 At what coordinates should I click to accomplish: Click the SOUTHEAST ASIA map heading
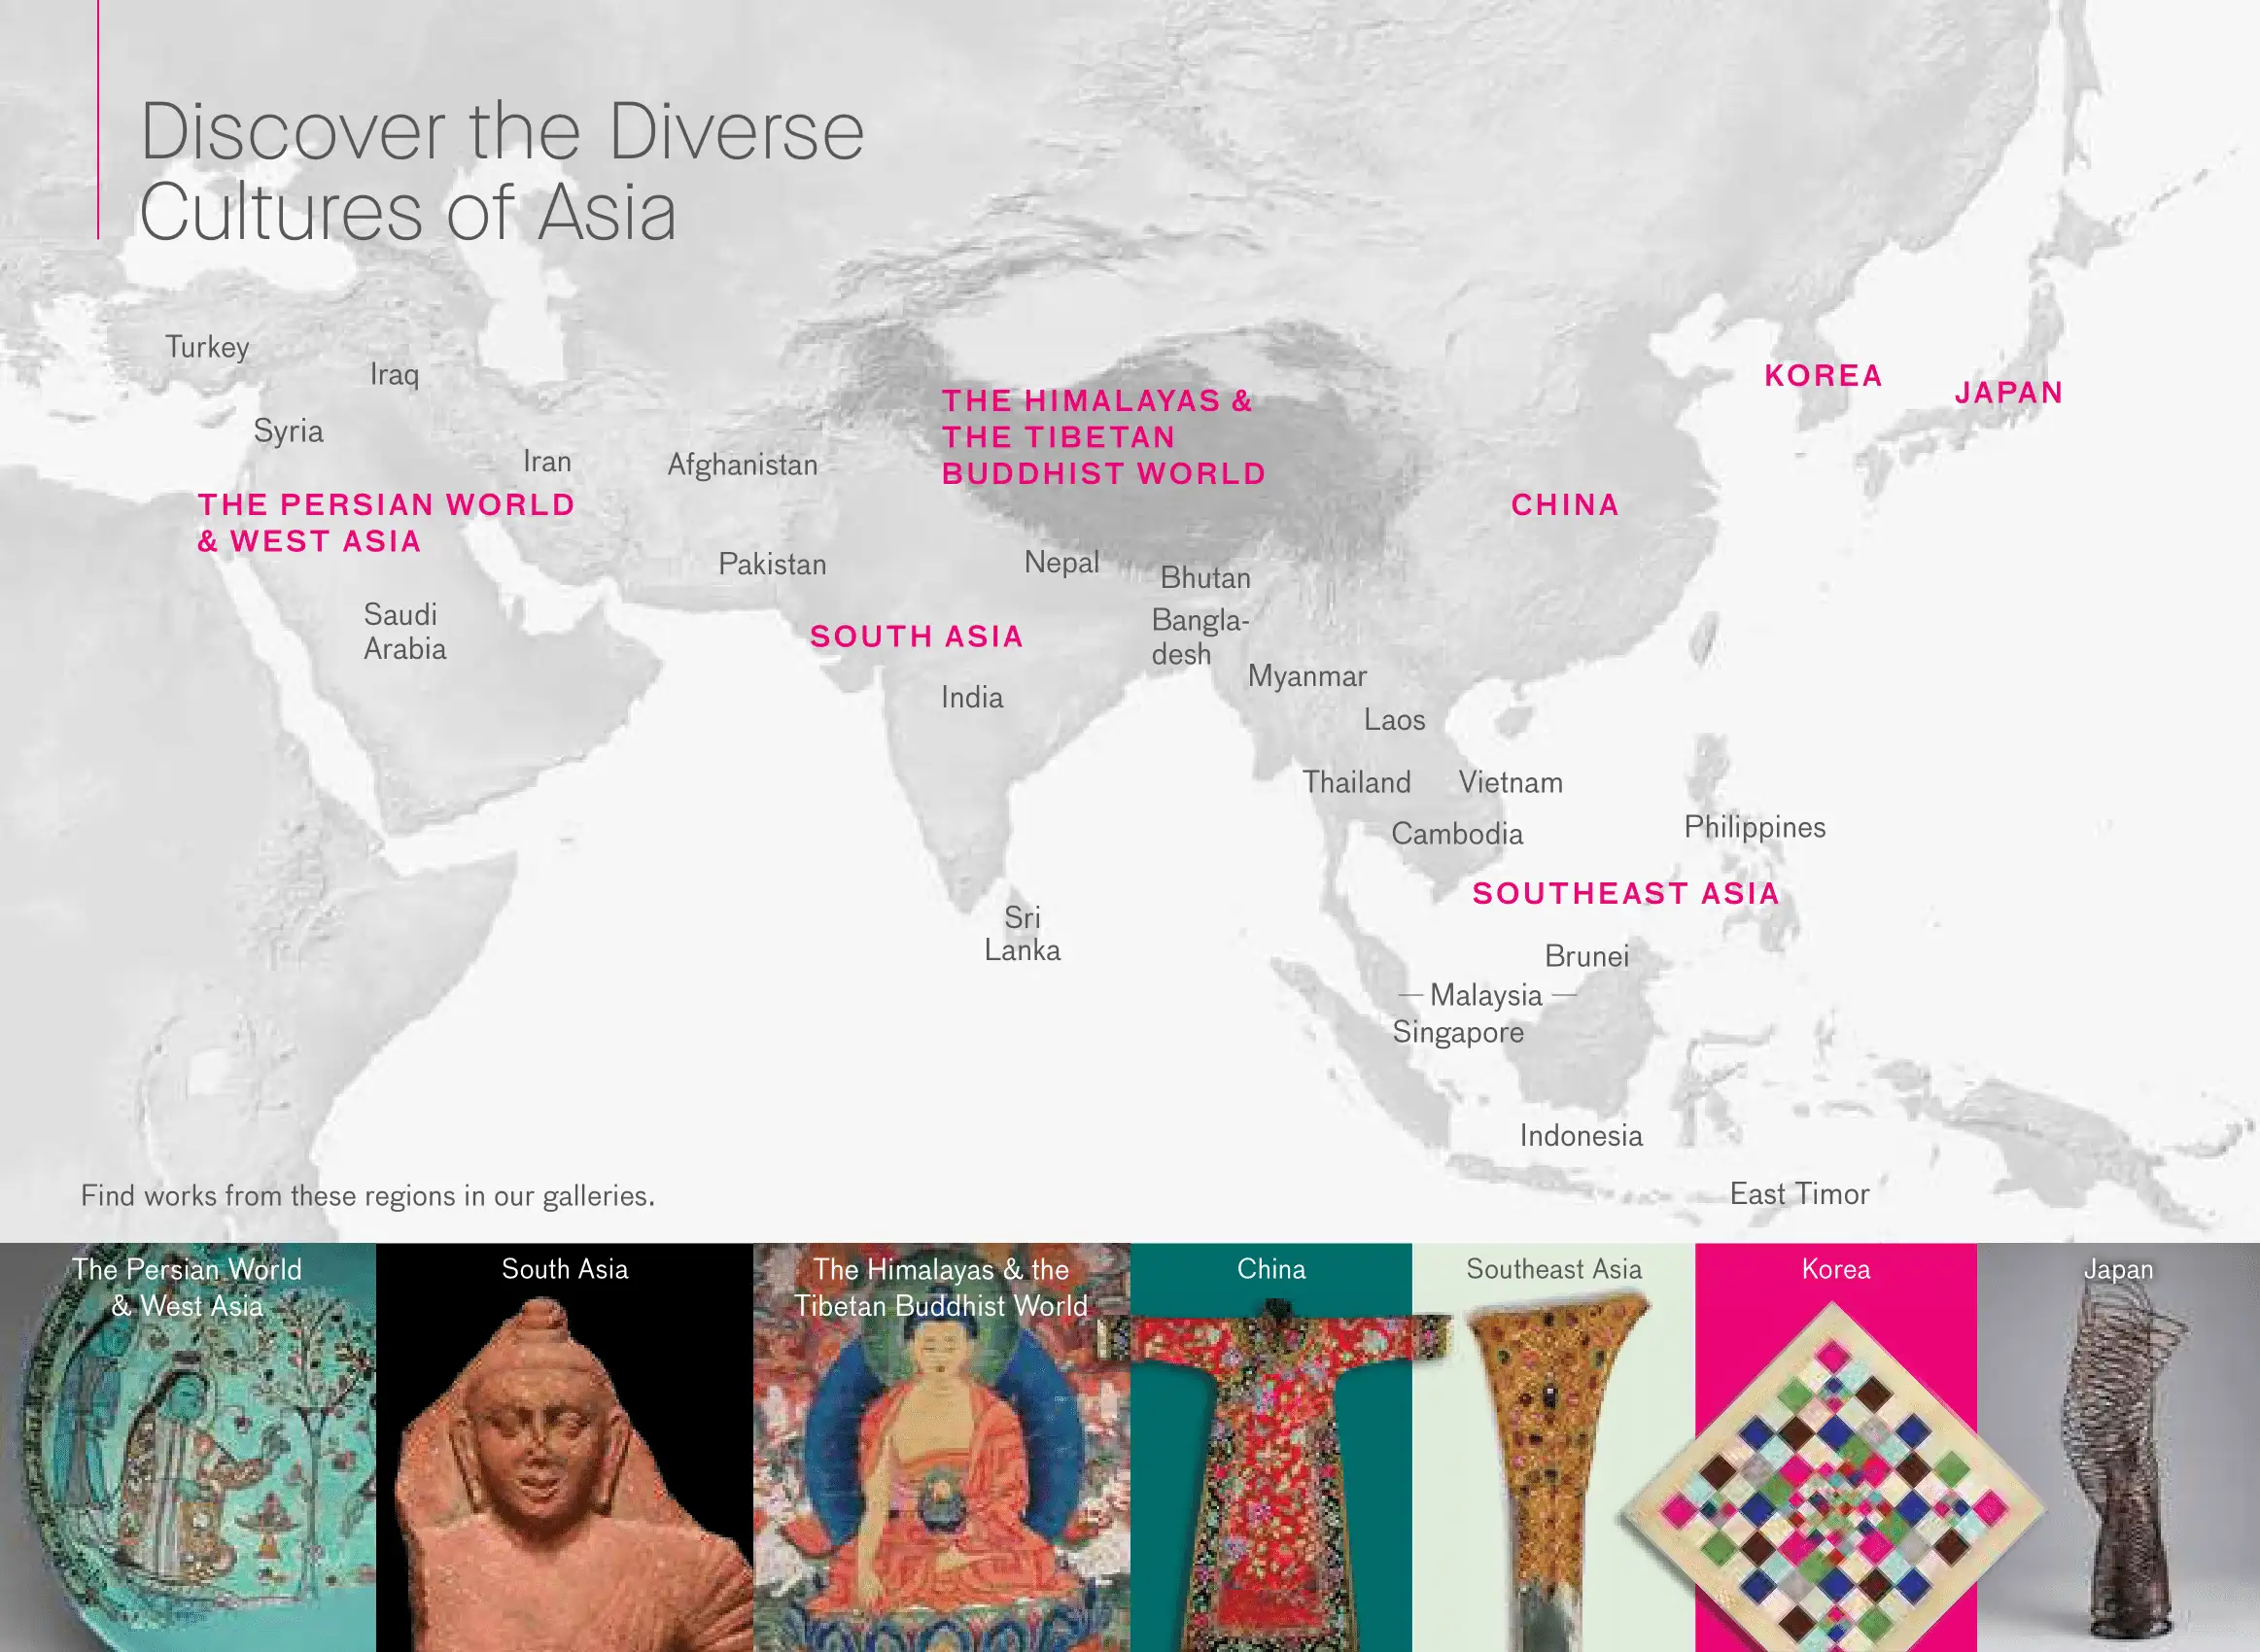tap(1626, 893)
